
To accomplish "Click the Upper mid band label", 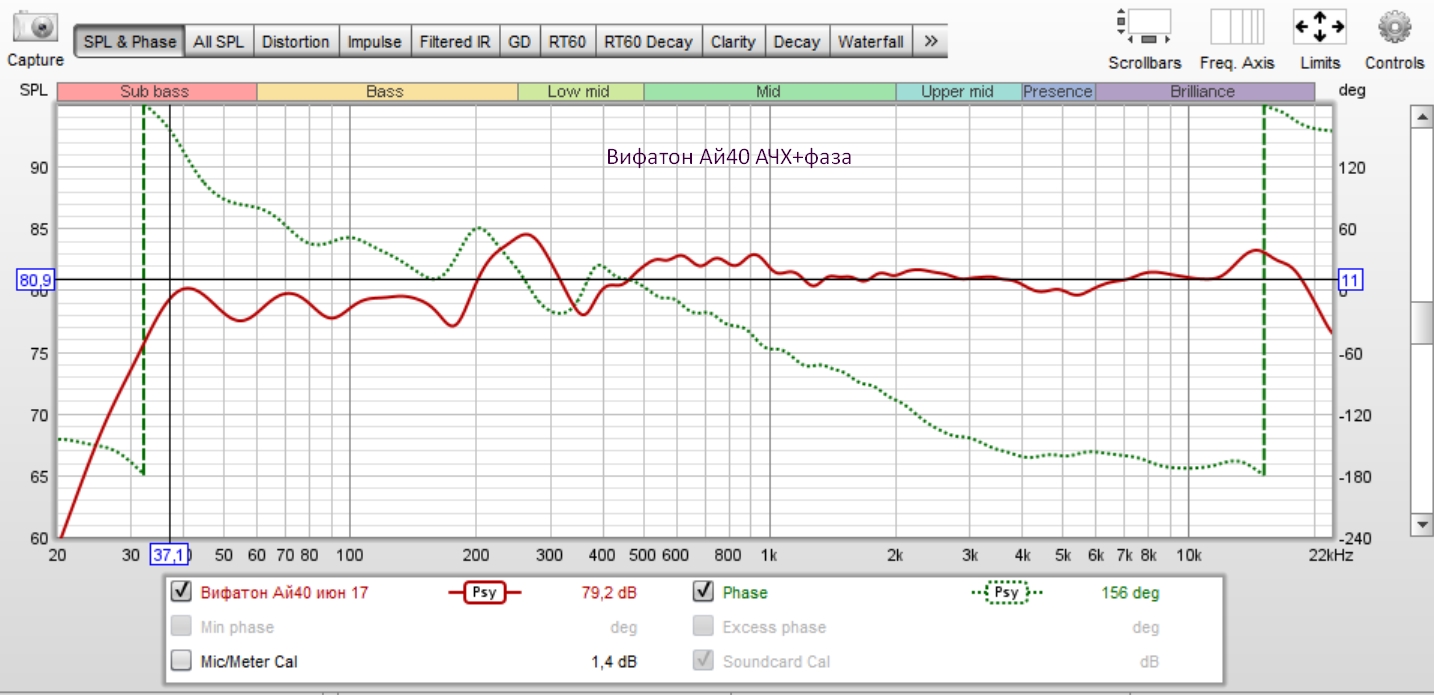I will pos(957,92).
